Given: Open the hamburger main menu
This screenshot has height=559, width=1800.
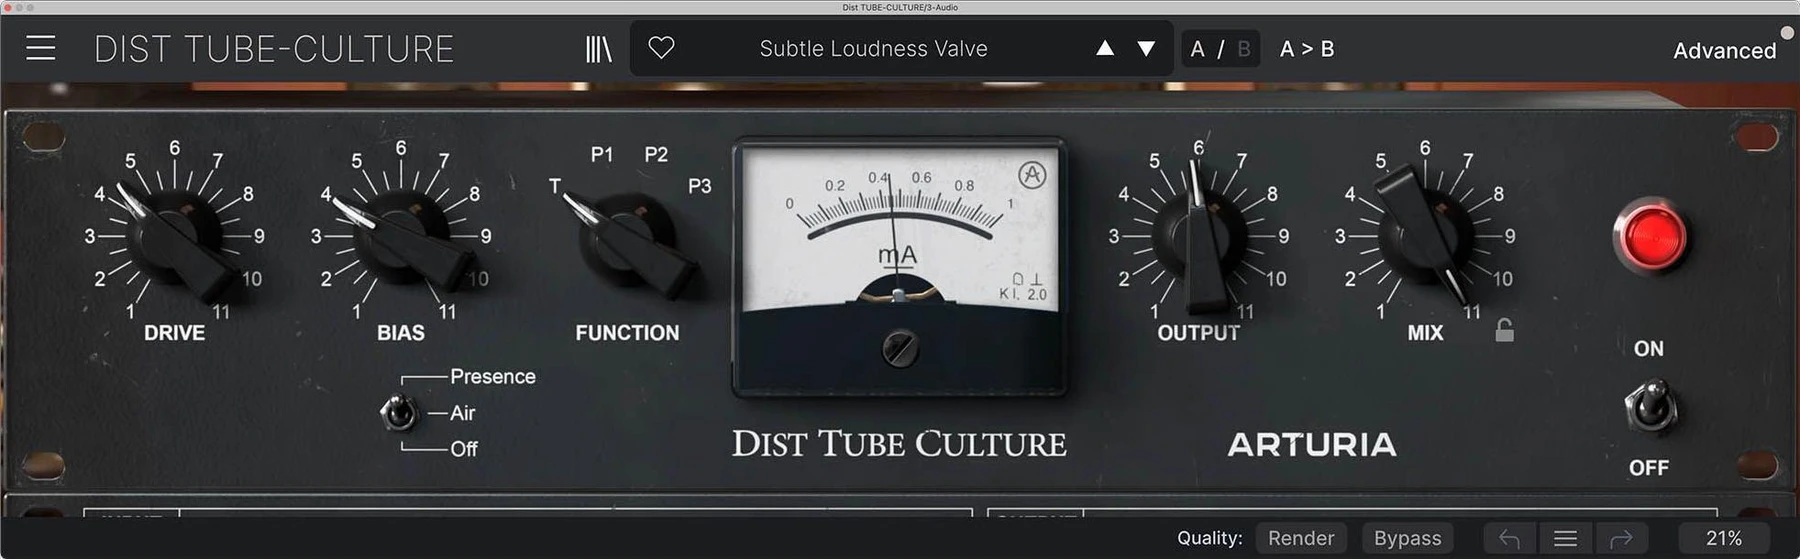Looking at the screenshot, I should pos(41,48).
